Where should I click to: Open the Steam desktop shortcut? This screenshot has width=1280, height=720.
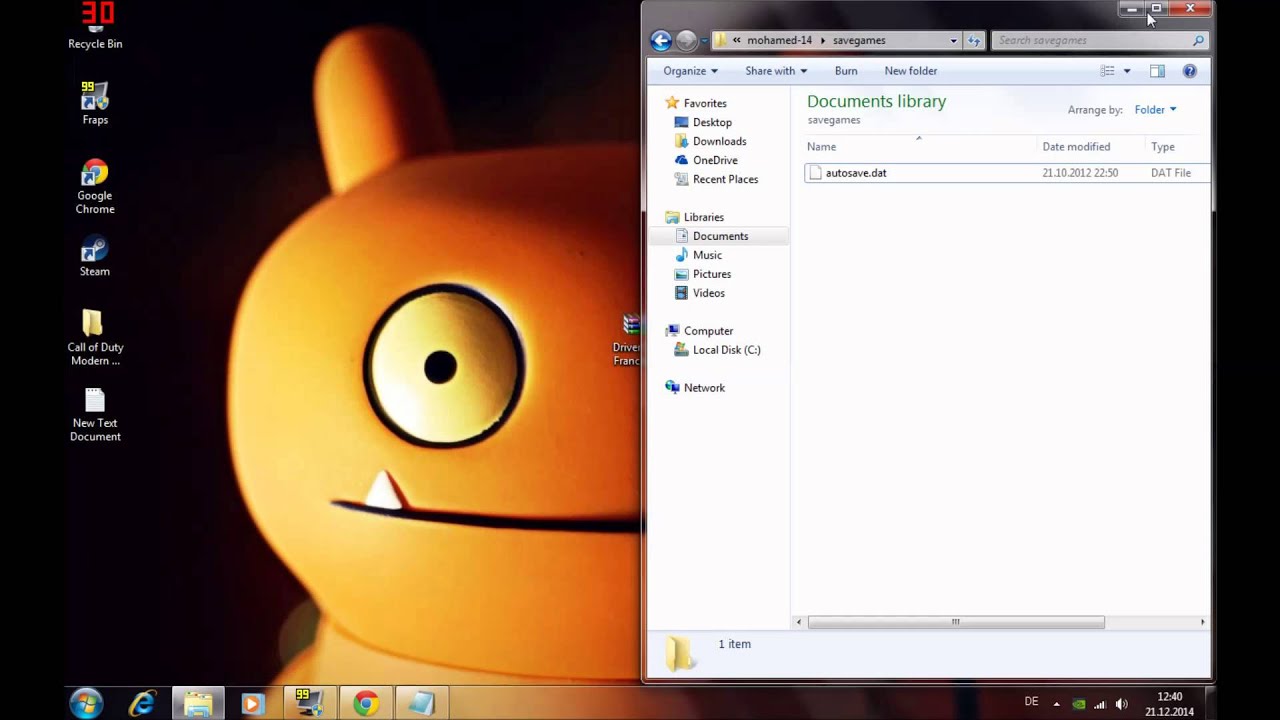95,256
